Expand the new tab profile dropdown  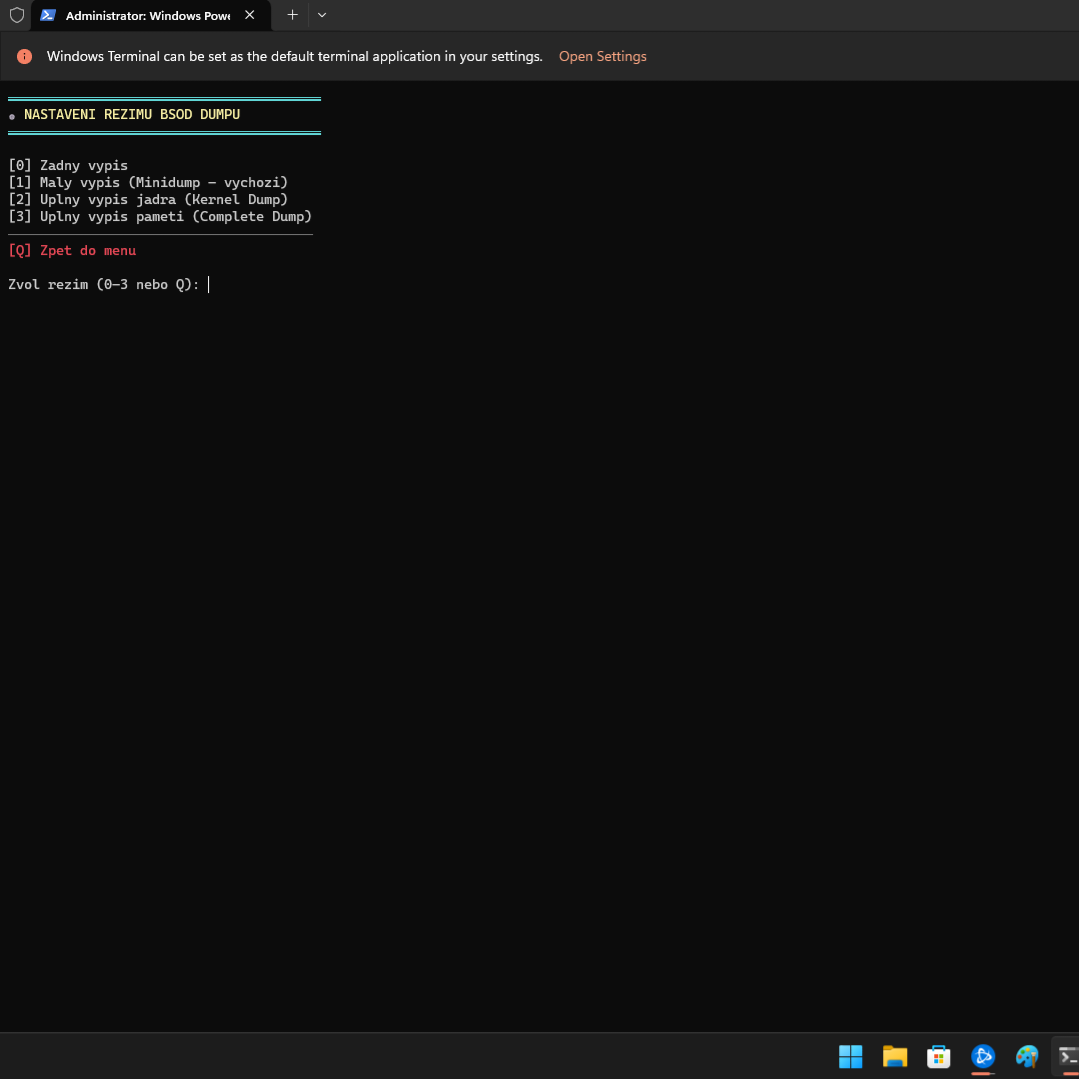tap(322, 15)
